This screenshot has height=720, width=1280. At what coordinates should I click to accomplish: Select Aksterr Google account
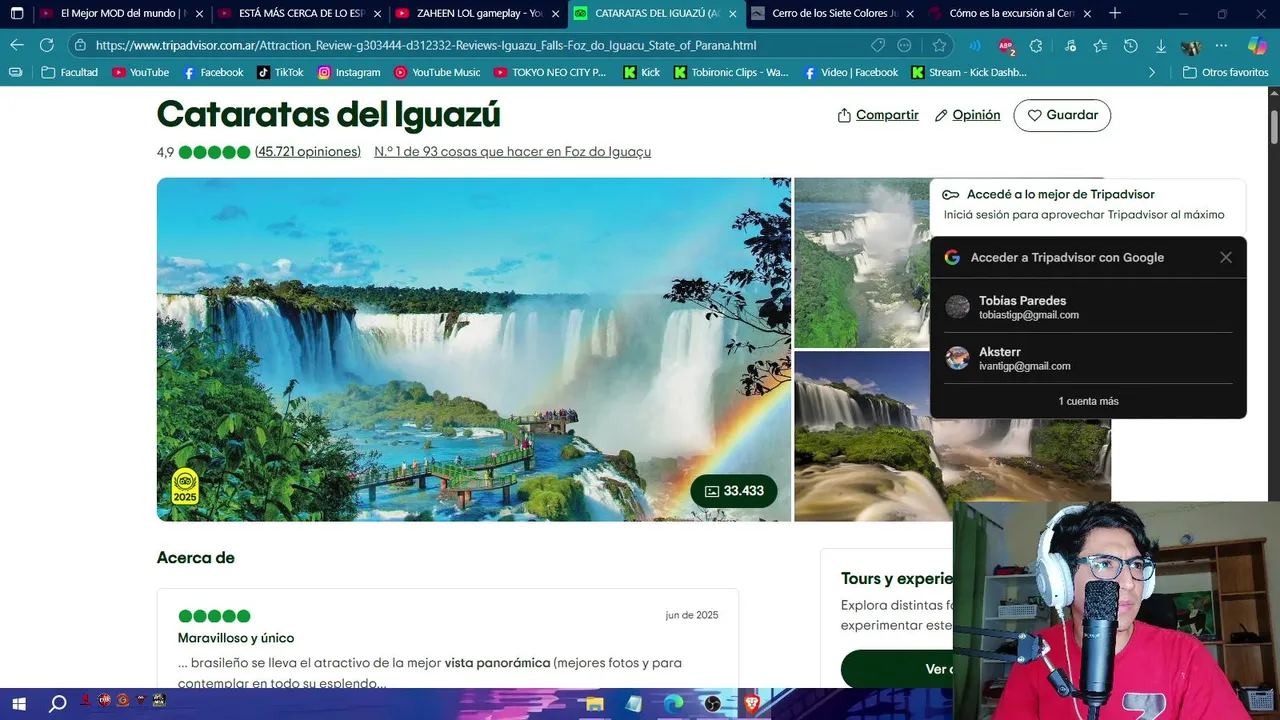click(x=1088, y=358)
